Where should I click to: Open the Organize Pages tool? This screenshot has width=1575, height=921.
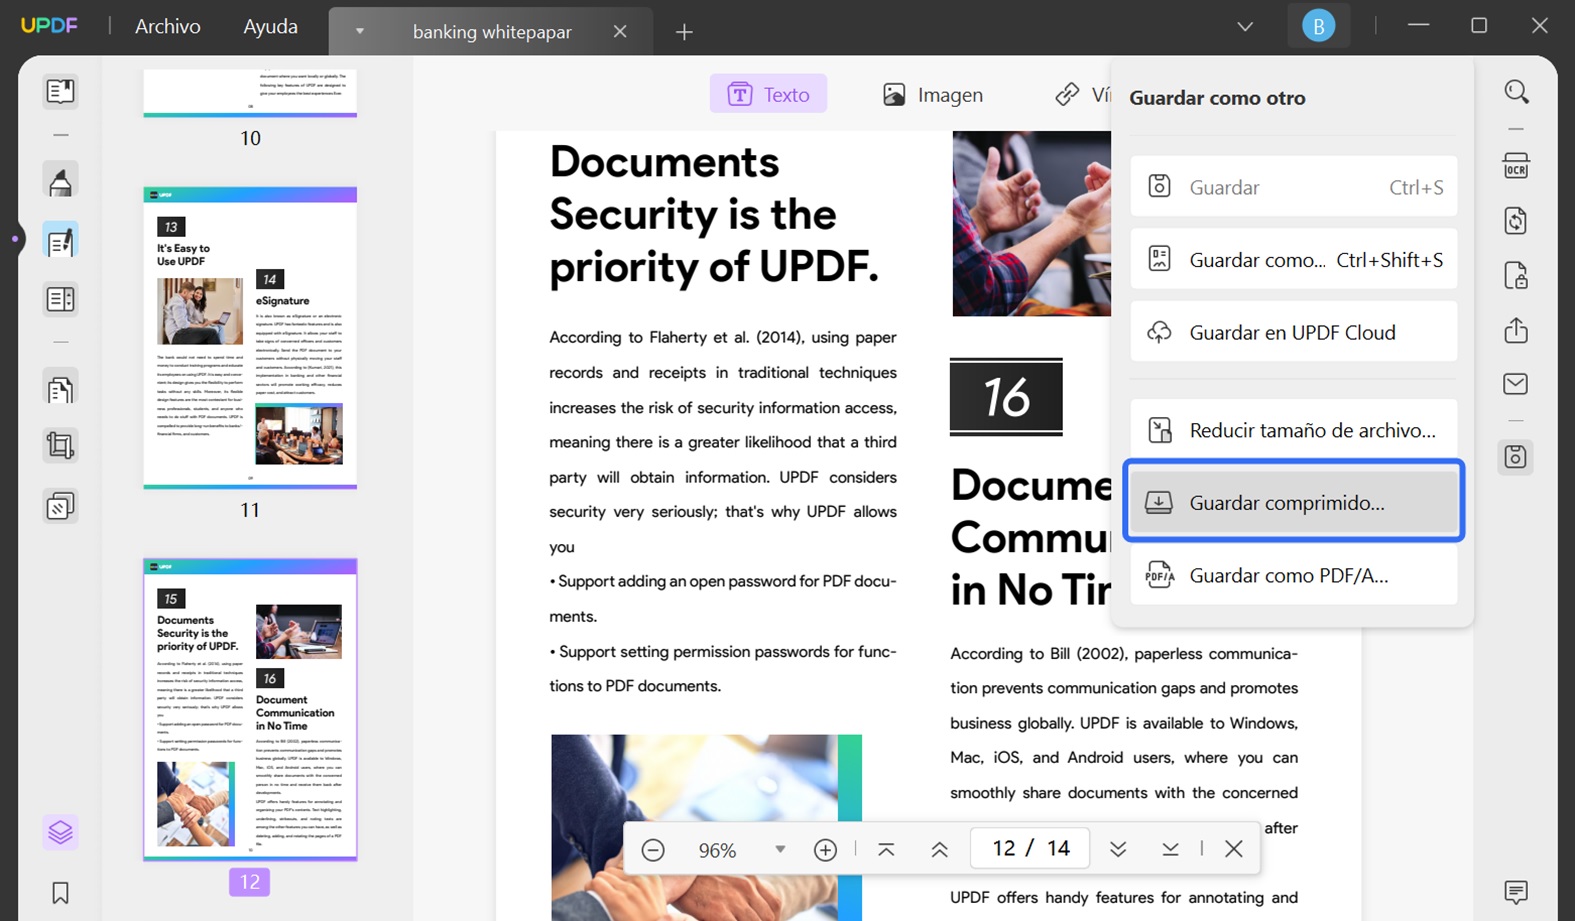[x=60, y=388]
